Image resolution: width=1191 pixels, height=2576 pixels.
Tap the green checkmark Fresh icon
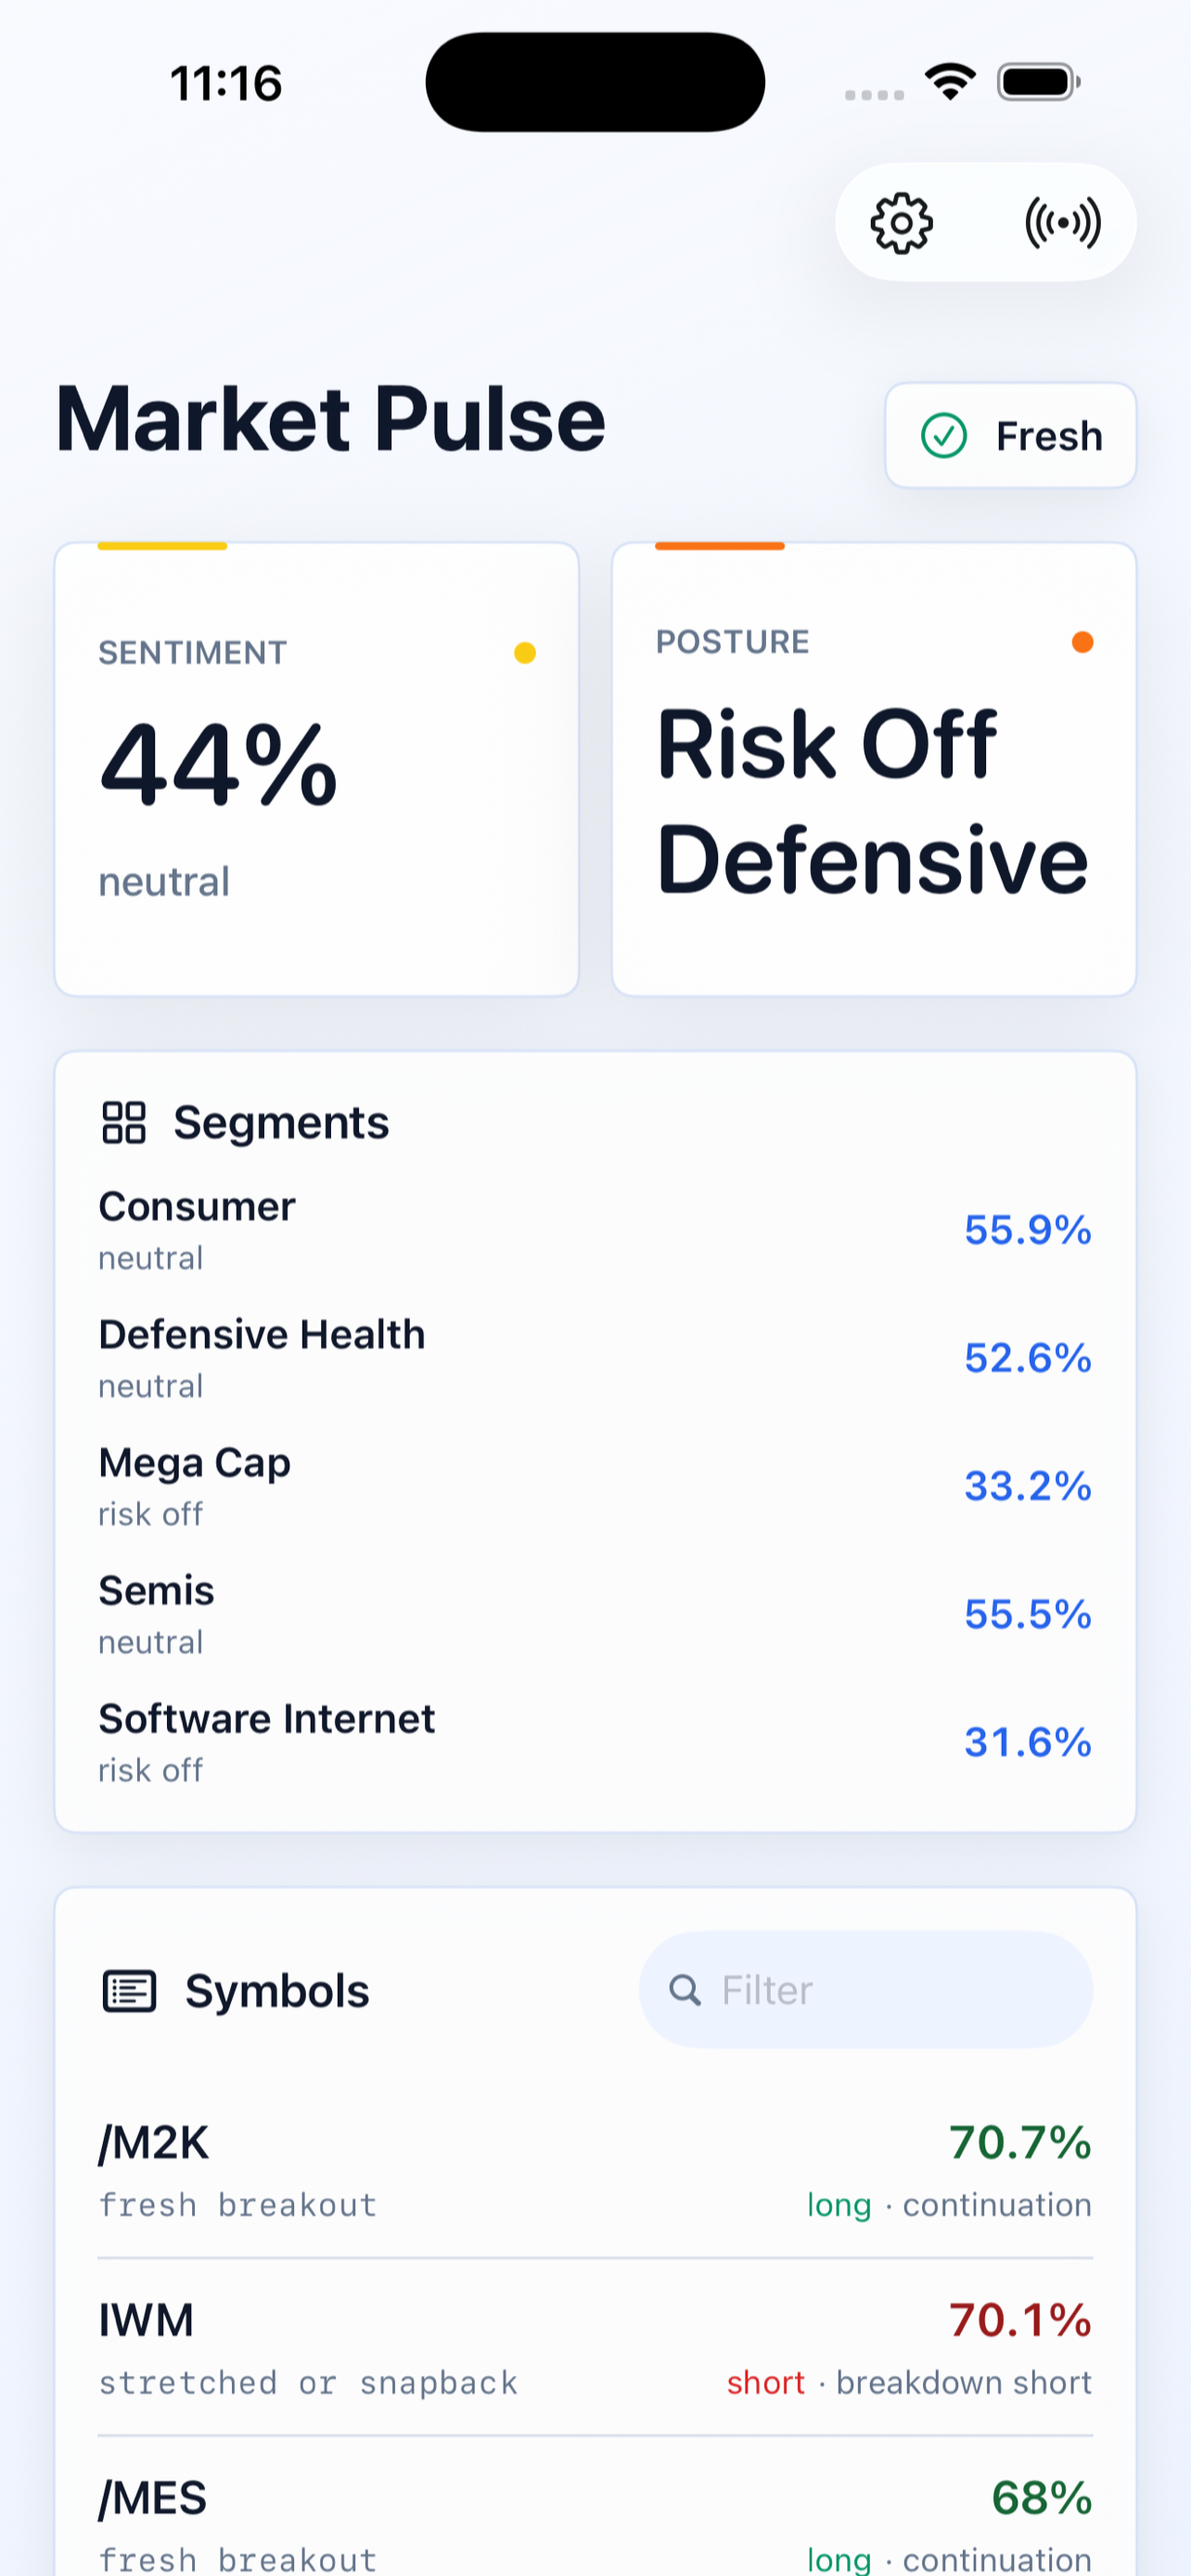943,436
